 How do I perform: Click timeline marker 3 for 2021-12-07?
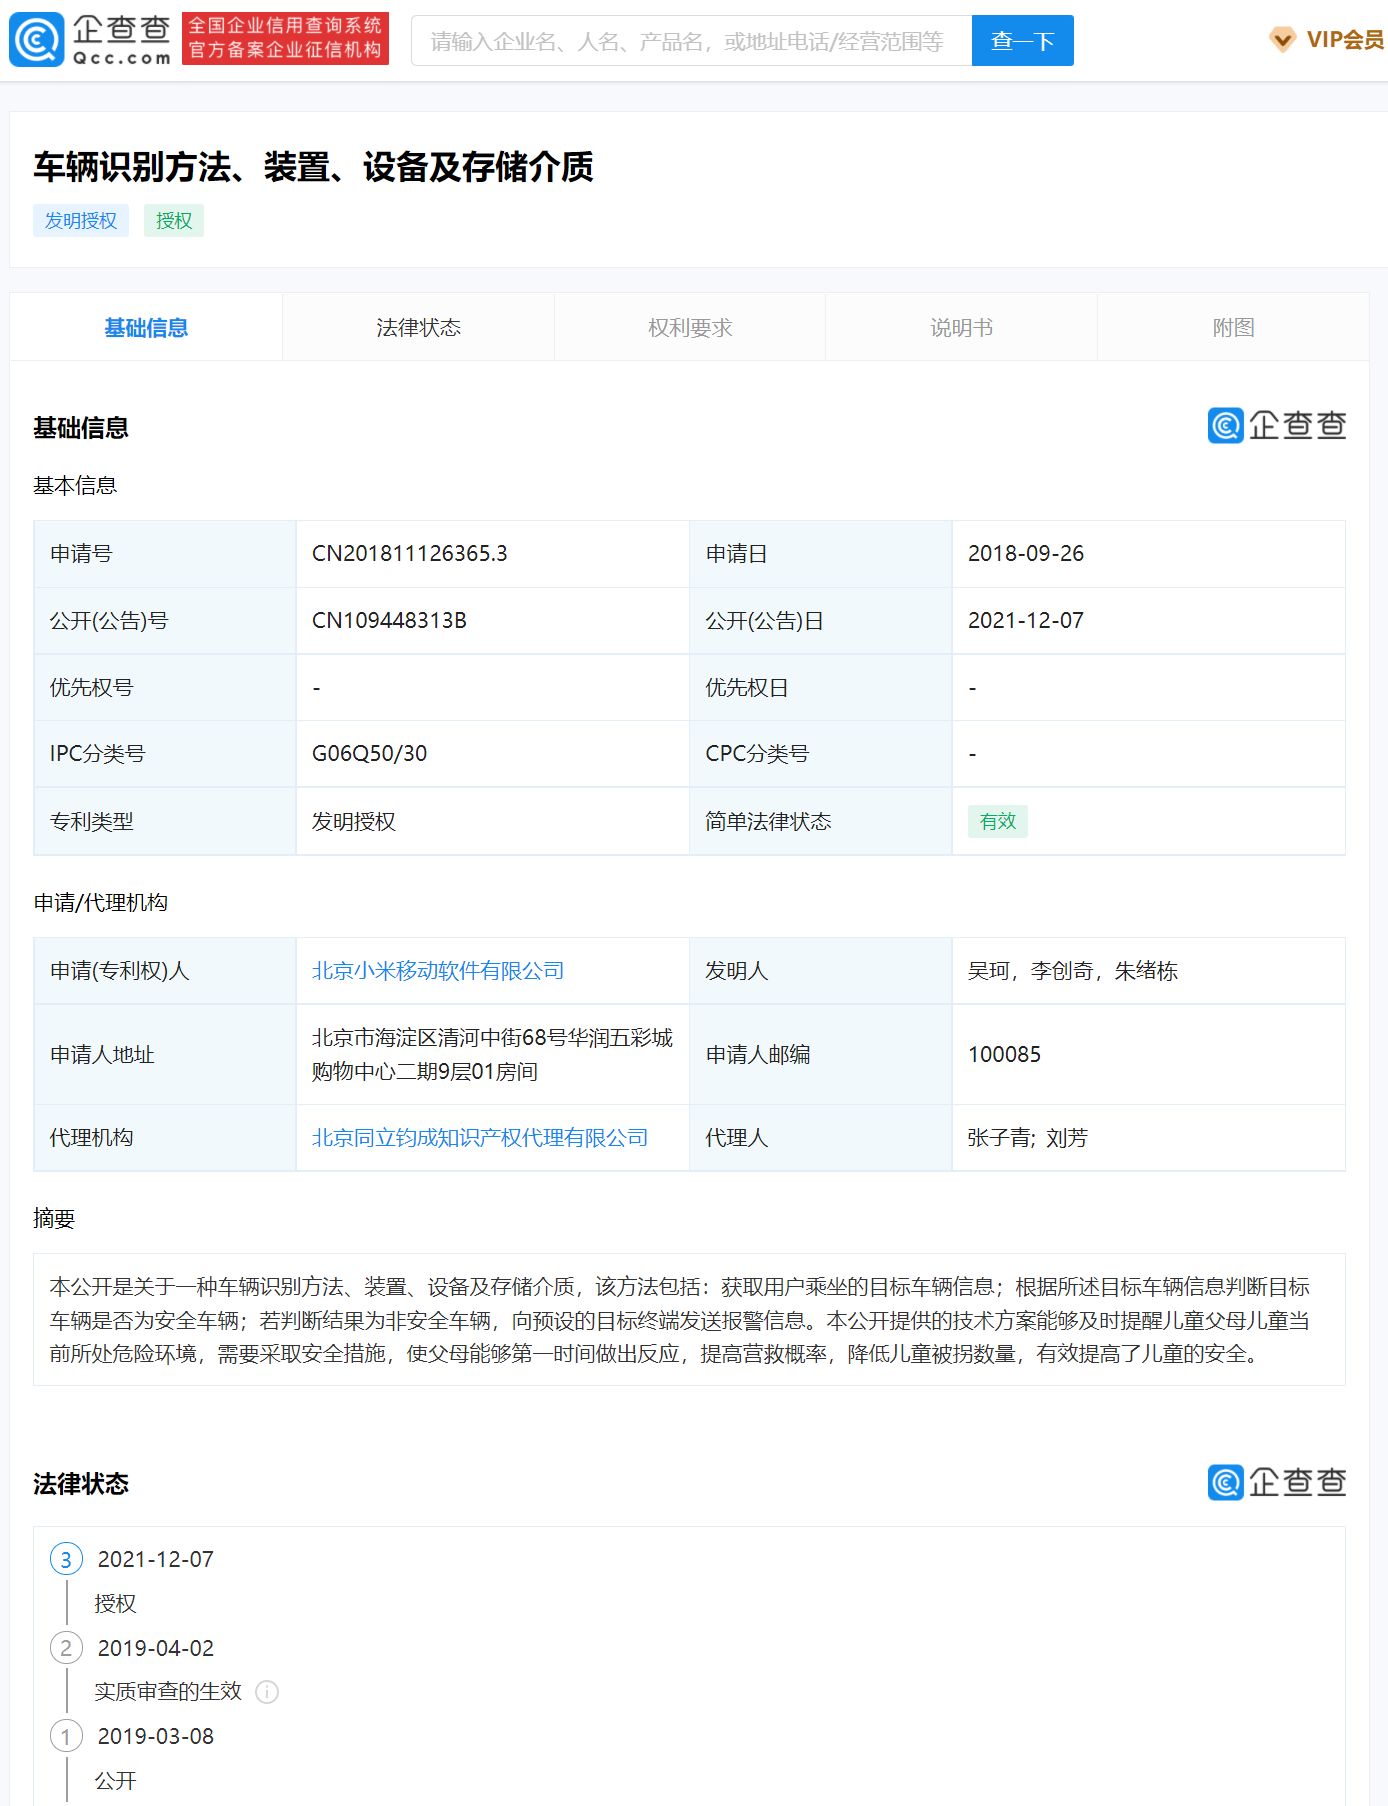point(66,1559)
